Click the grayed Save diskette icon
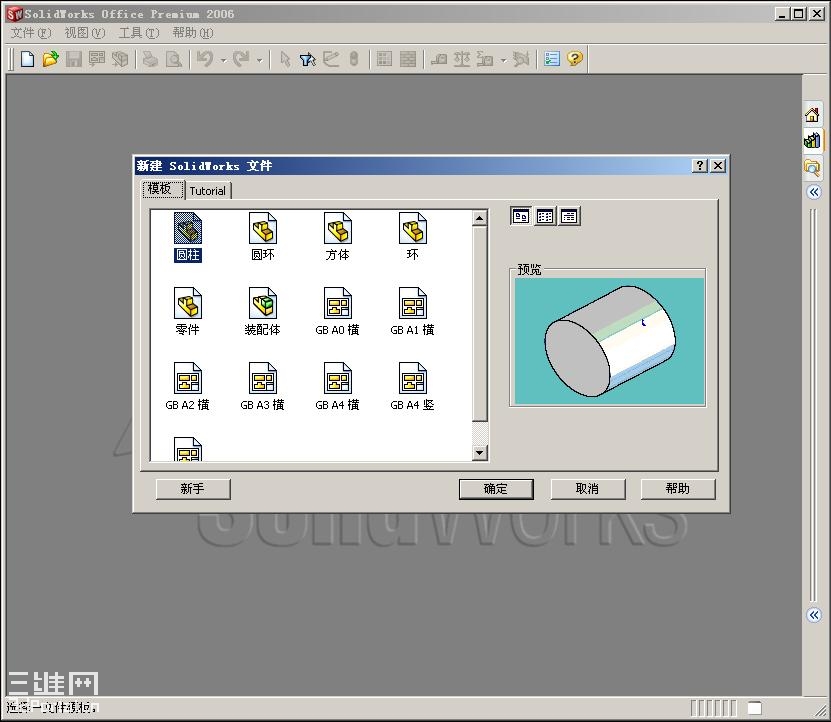The image size is (831, 722). (74, 59)
